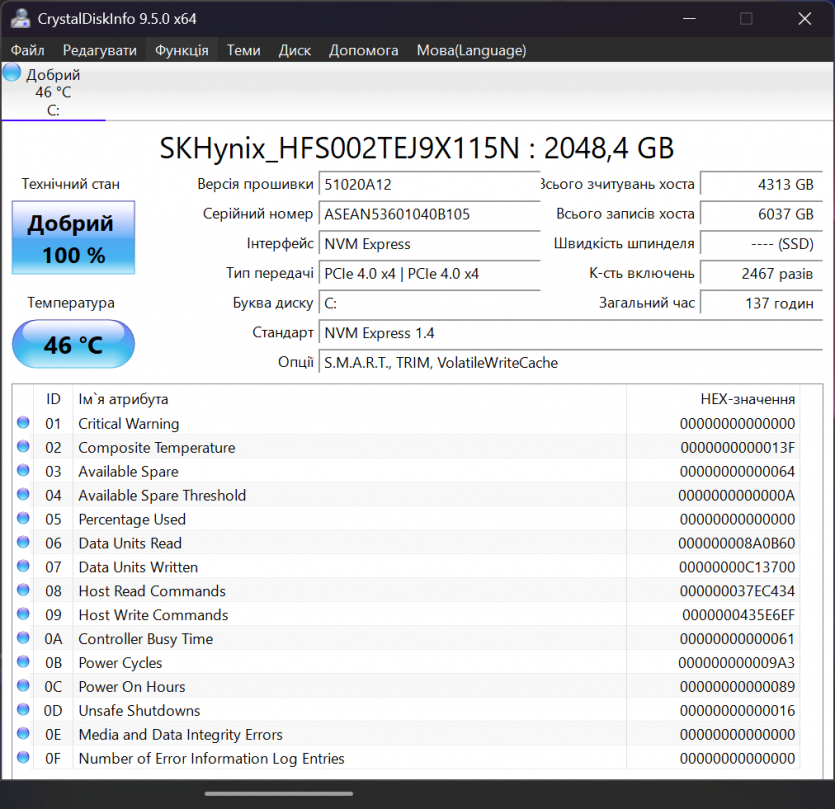Image resolution: width=835 pixels, height=809 pixels.
Task: Click the Добрий 100 % health status button
Action: (x=73, y=238)
